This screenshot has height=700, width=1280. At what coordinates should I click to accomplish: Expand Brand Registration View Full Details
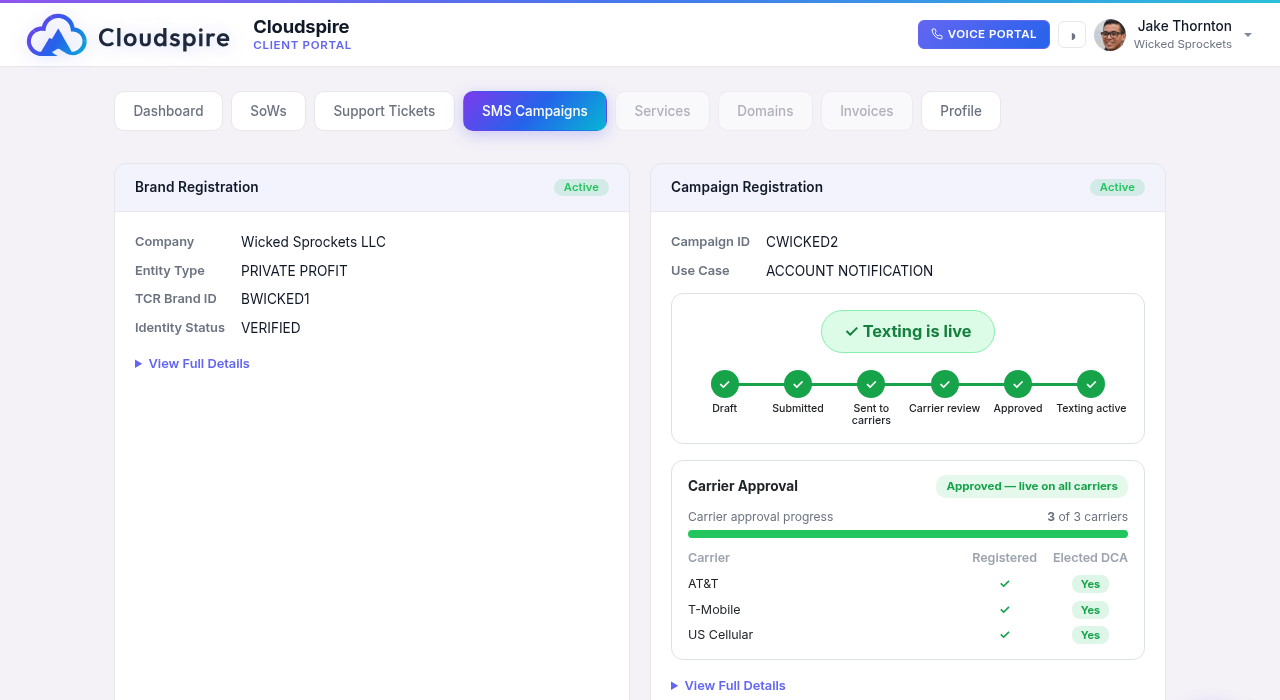coord(192,364)
